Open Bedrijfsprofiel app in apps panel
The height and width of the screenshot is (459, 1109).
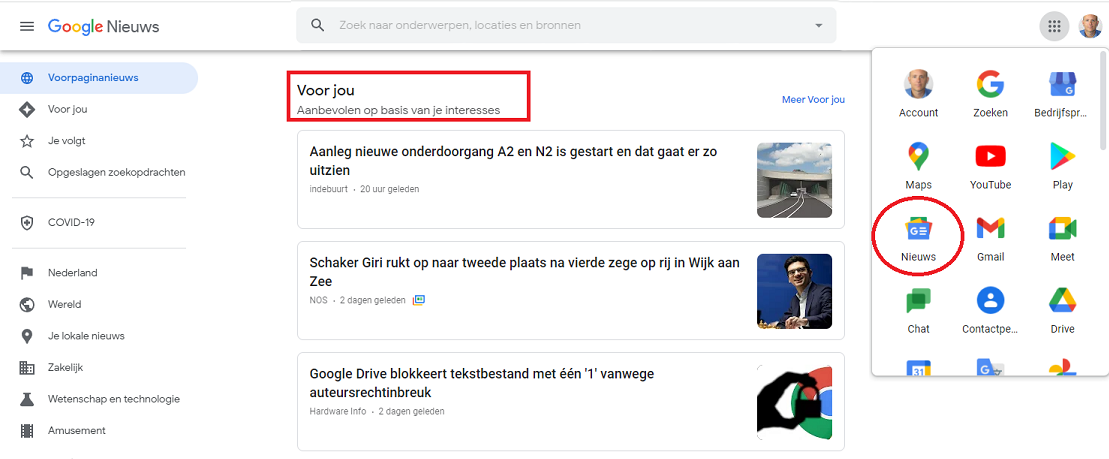click(1062, 94)
